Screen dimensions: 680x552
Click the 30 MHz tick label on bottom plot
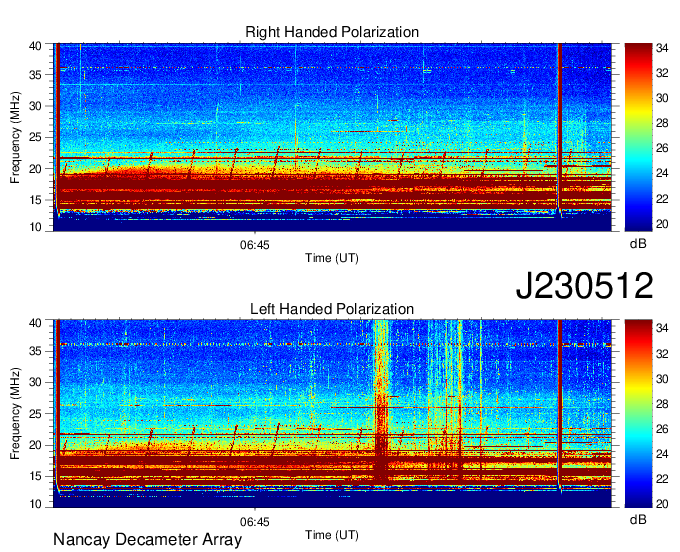click(x=36, y=382)
